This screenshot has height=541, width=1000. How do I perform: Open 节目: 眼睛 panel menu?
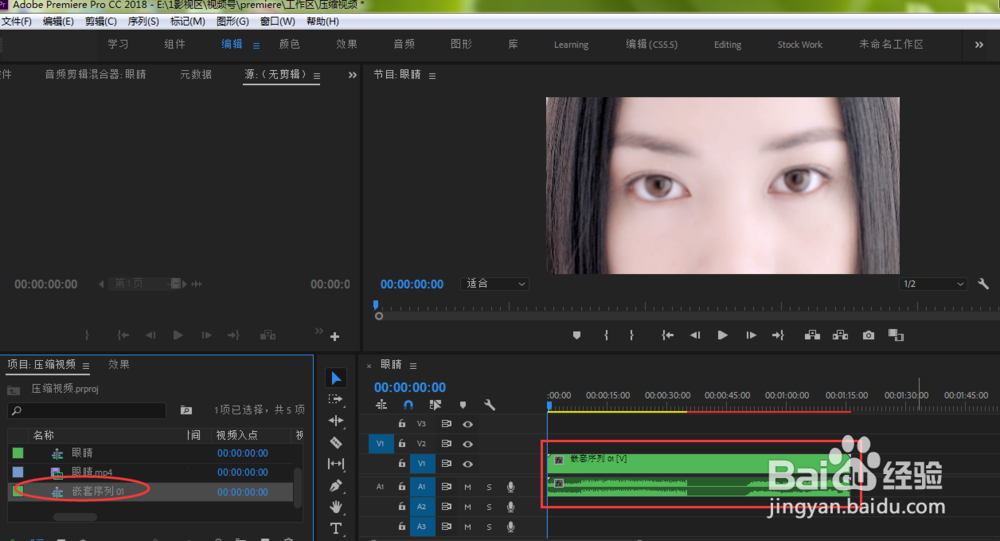click(432, 76)
